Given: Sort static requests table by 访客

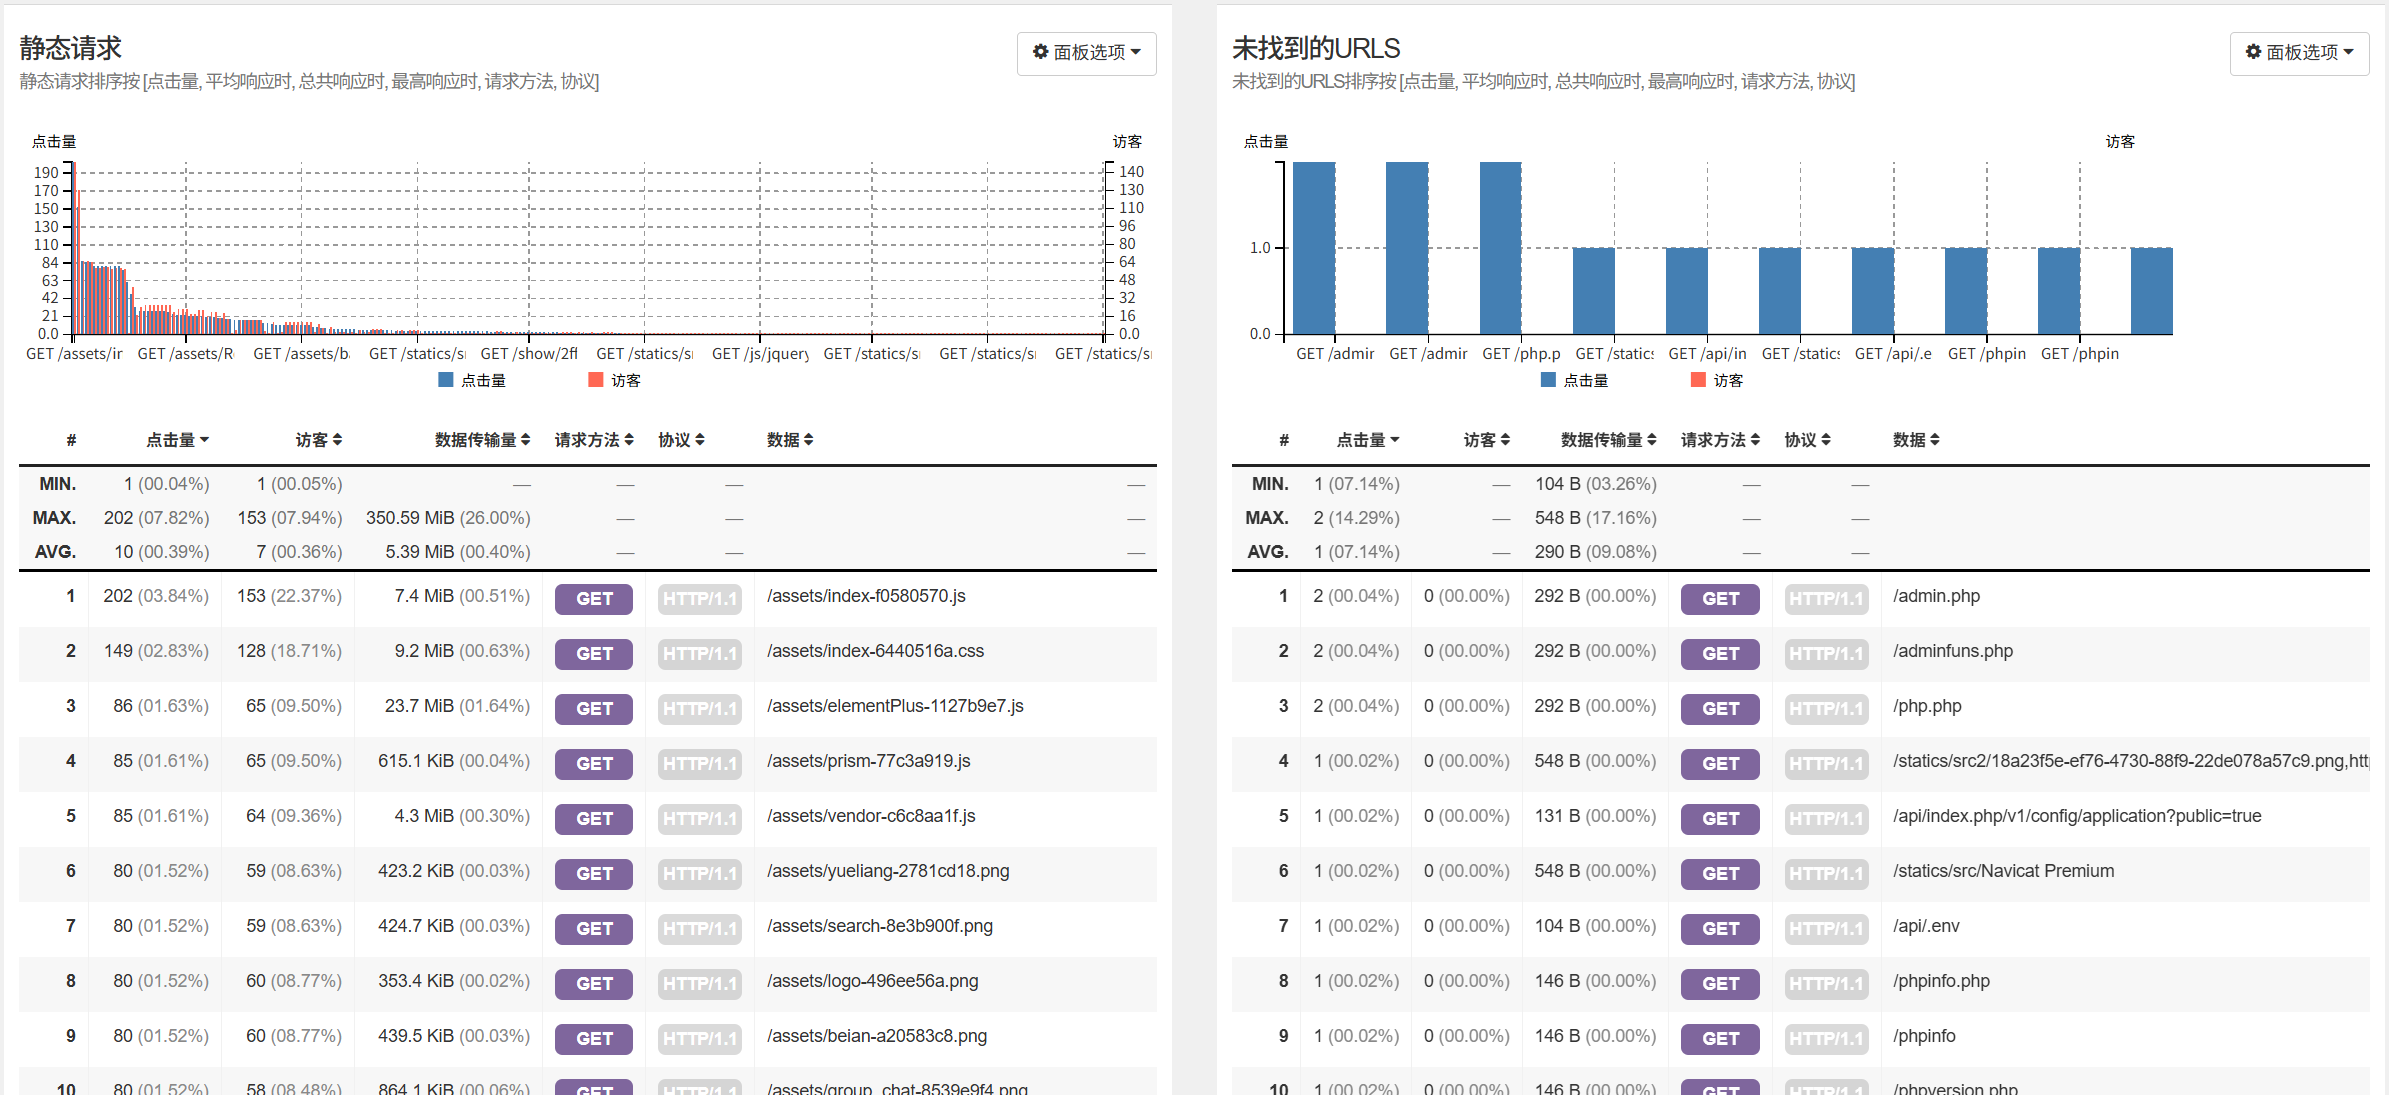Looking at the screenshot, I should click(x=318, y=440).
